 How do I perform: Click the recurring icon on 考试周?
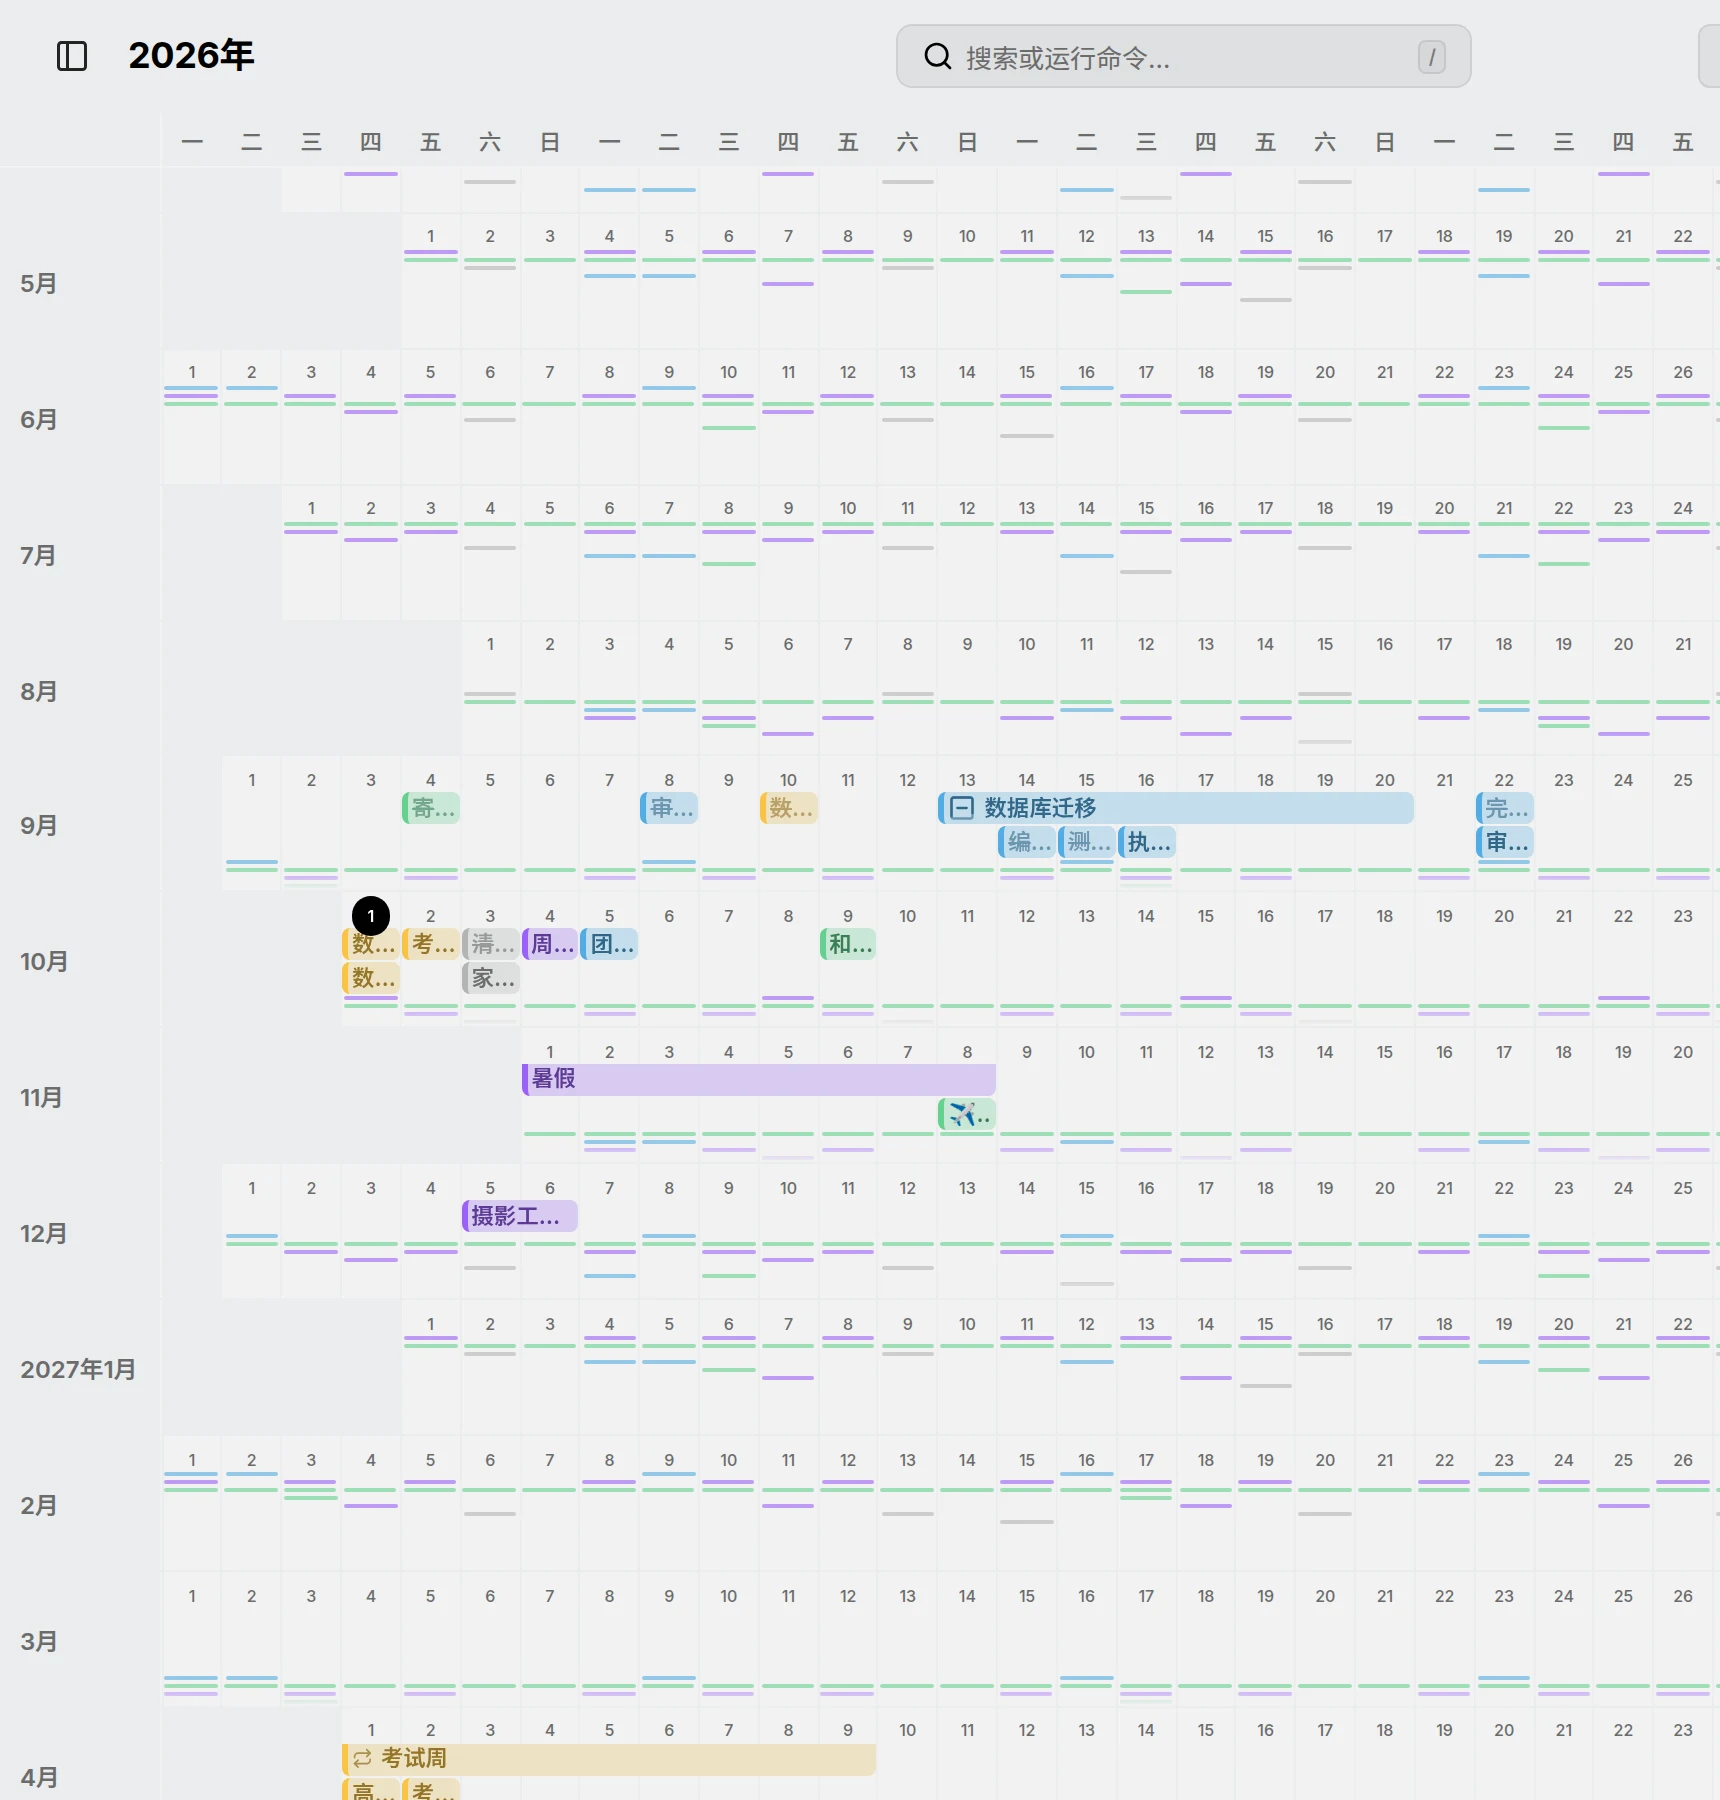(x=362, y=1758)
